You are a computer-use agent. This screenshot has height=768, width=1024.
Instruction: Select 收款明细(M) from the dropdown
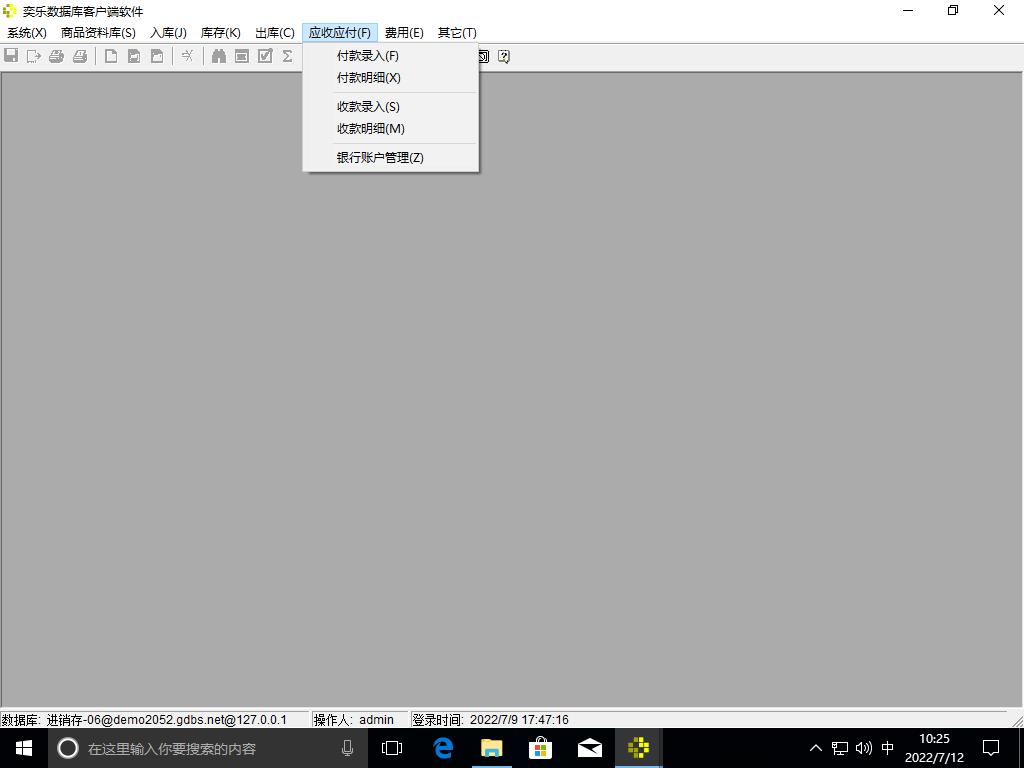[x=371, y=129]
